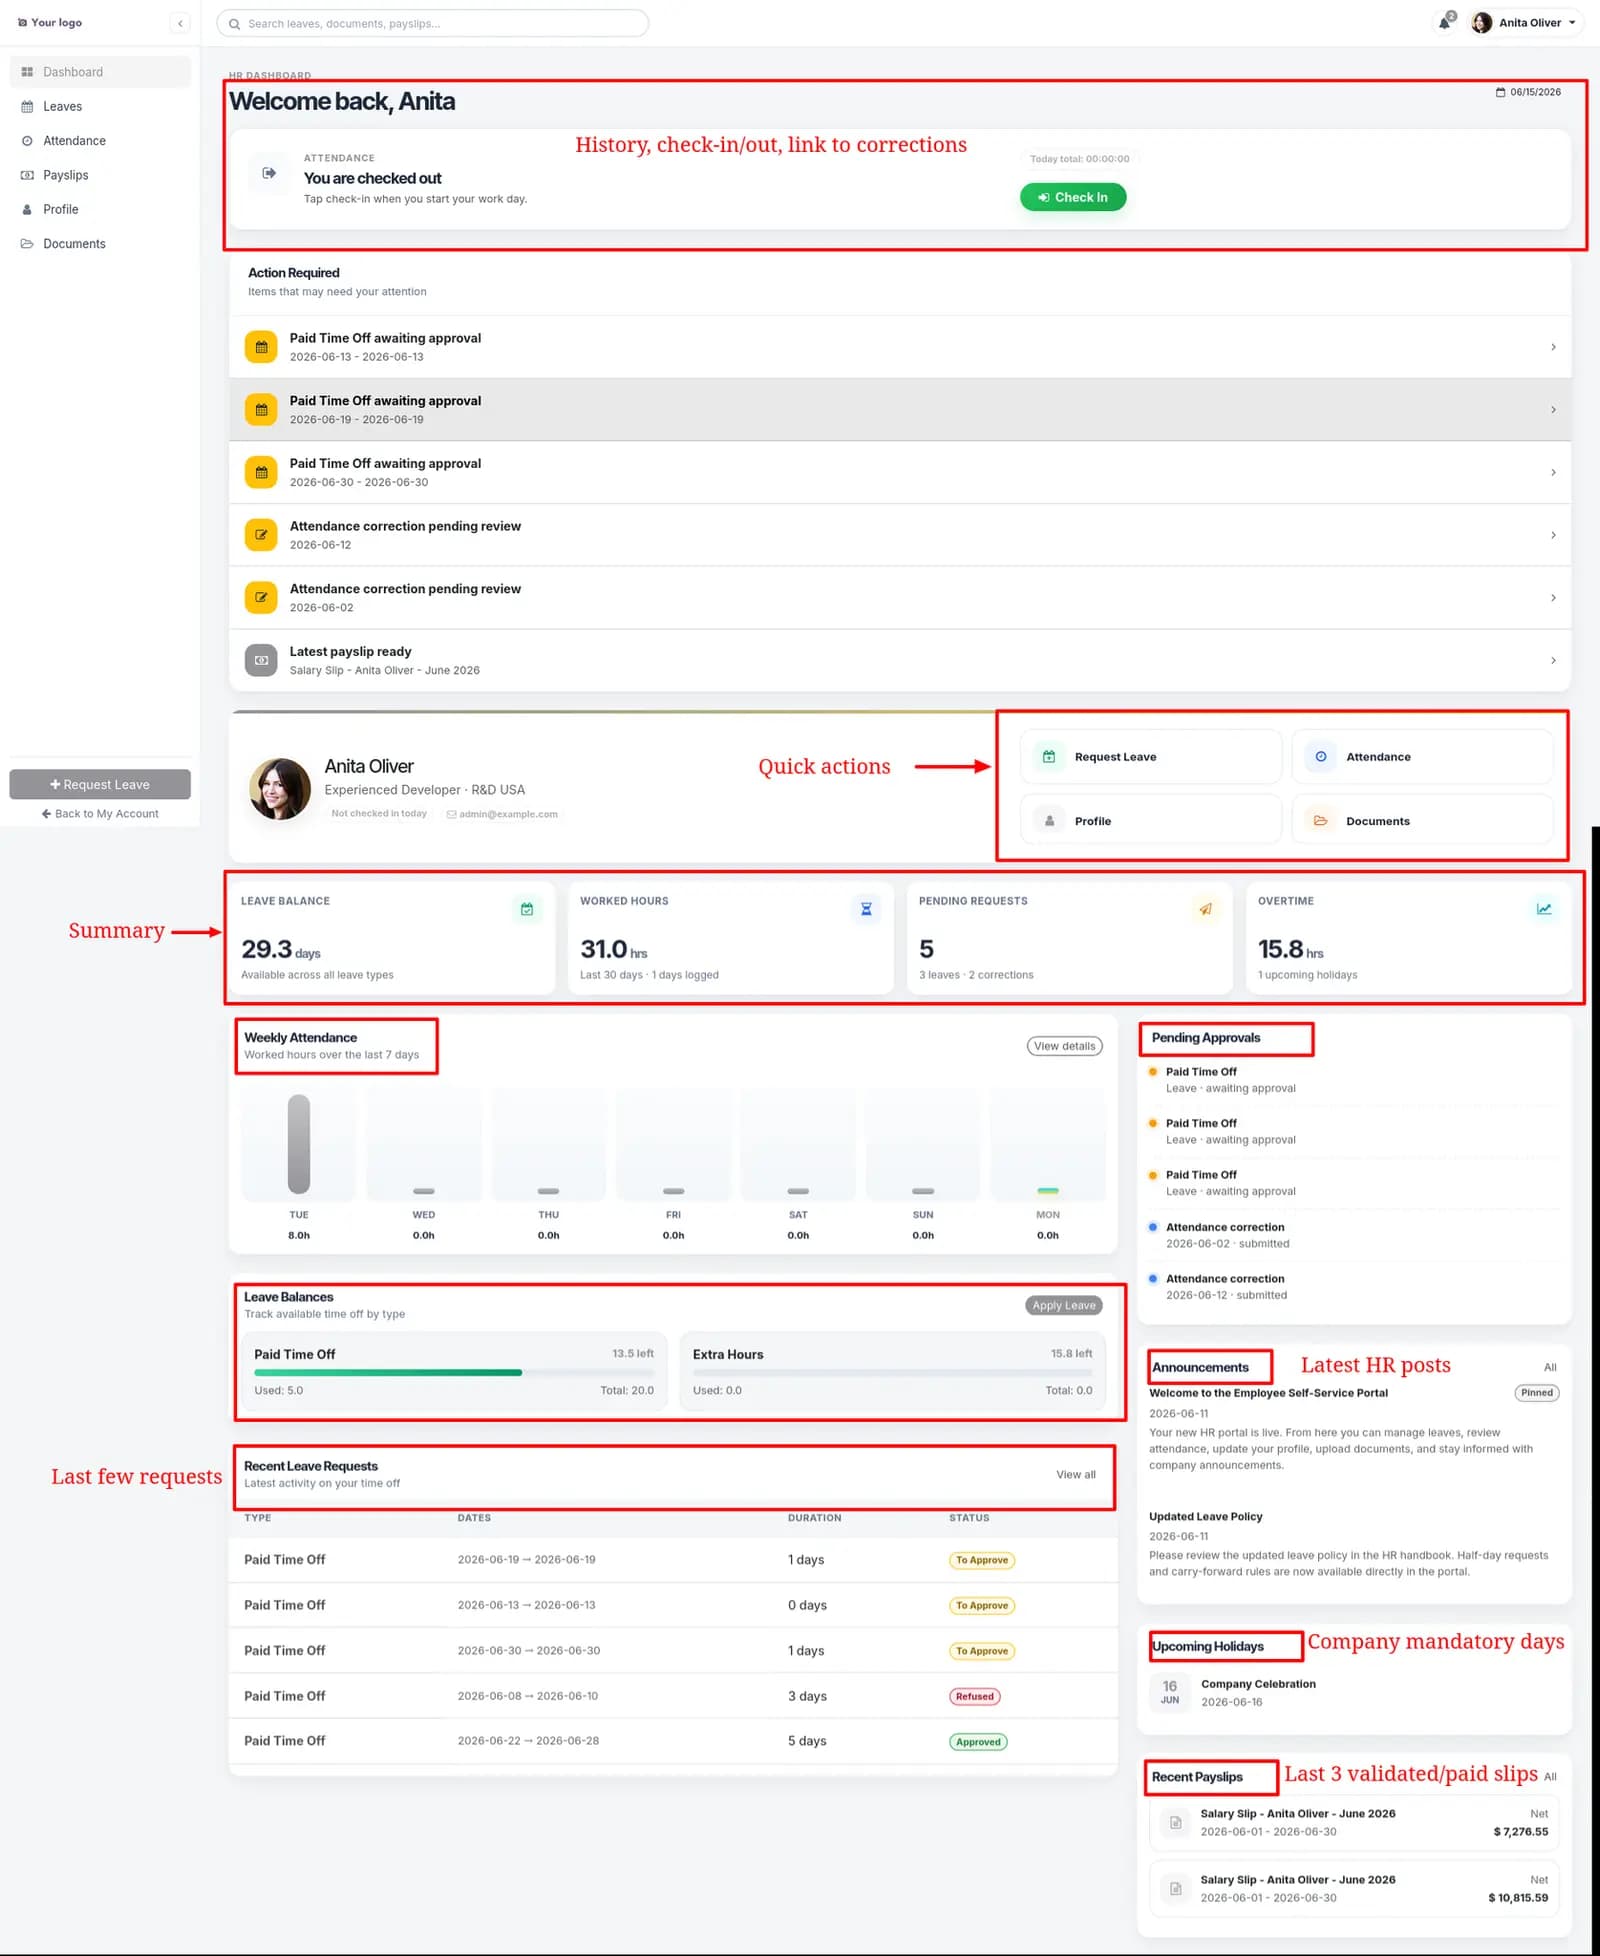Expand the Attendance correction 2026-06-12 chevron
The width and height of the screenshot is (1600, 1956).
tap(1553, 535)
